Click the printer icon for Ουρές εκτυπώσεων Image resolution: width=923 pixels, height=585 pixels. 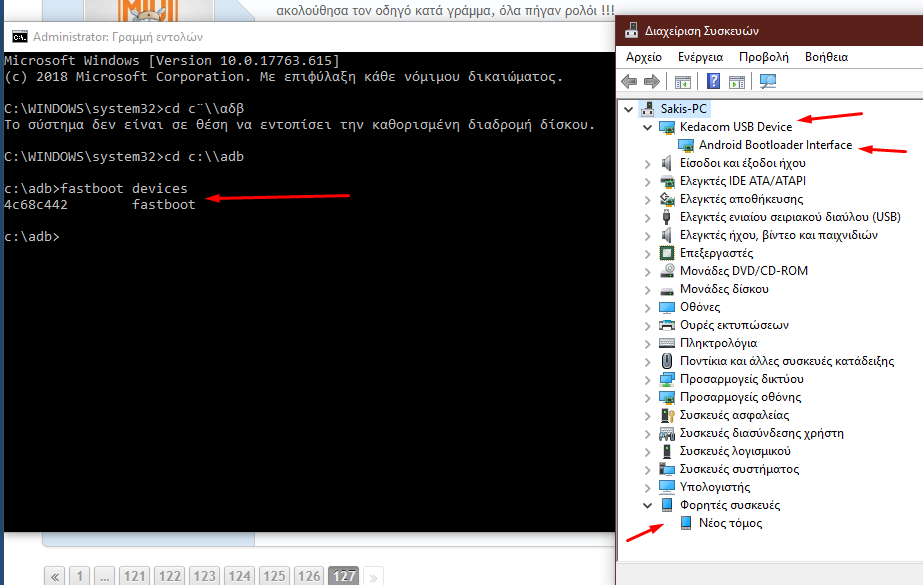point(667,325)
